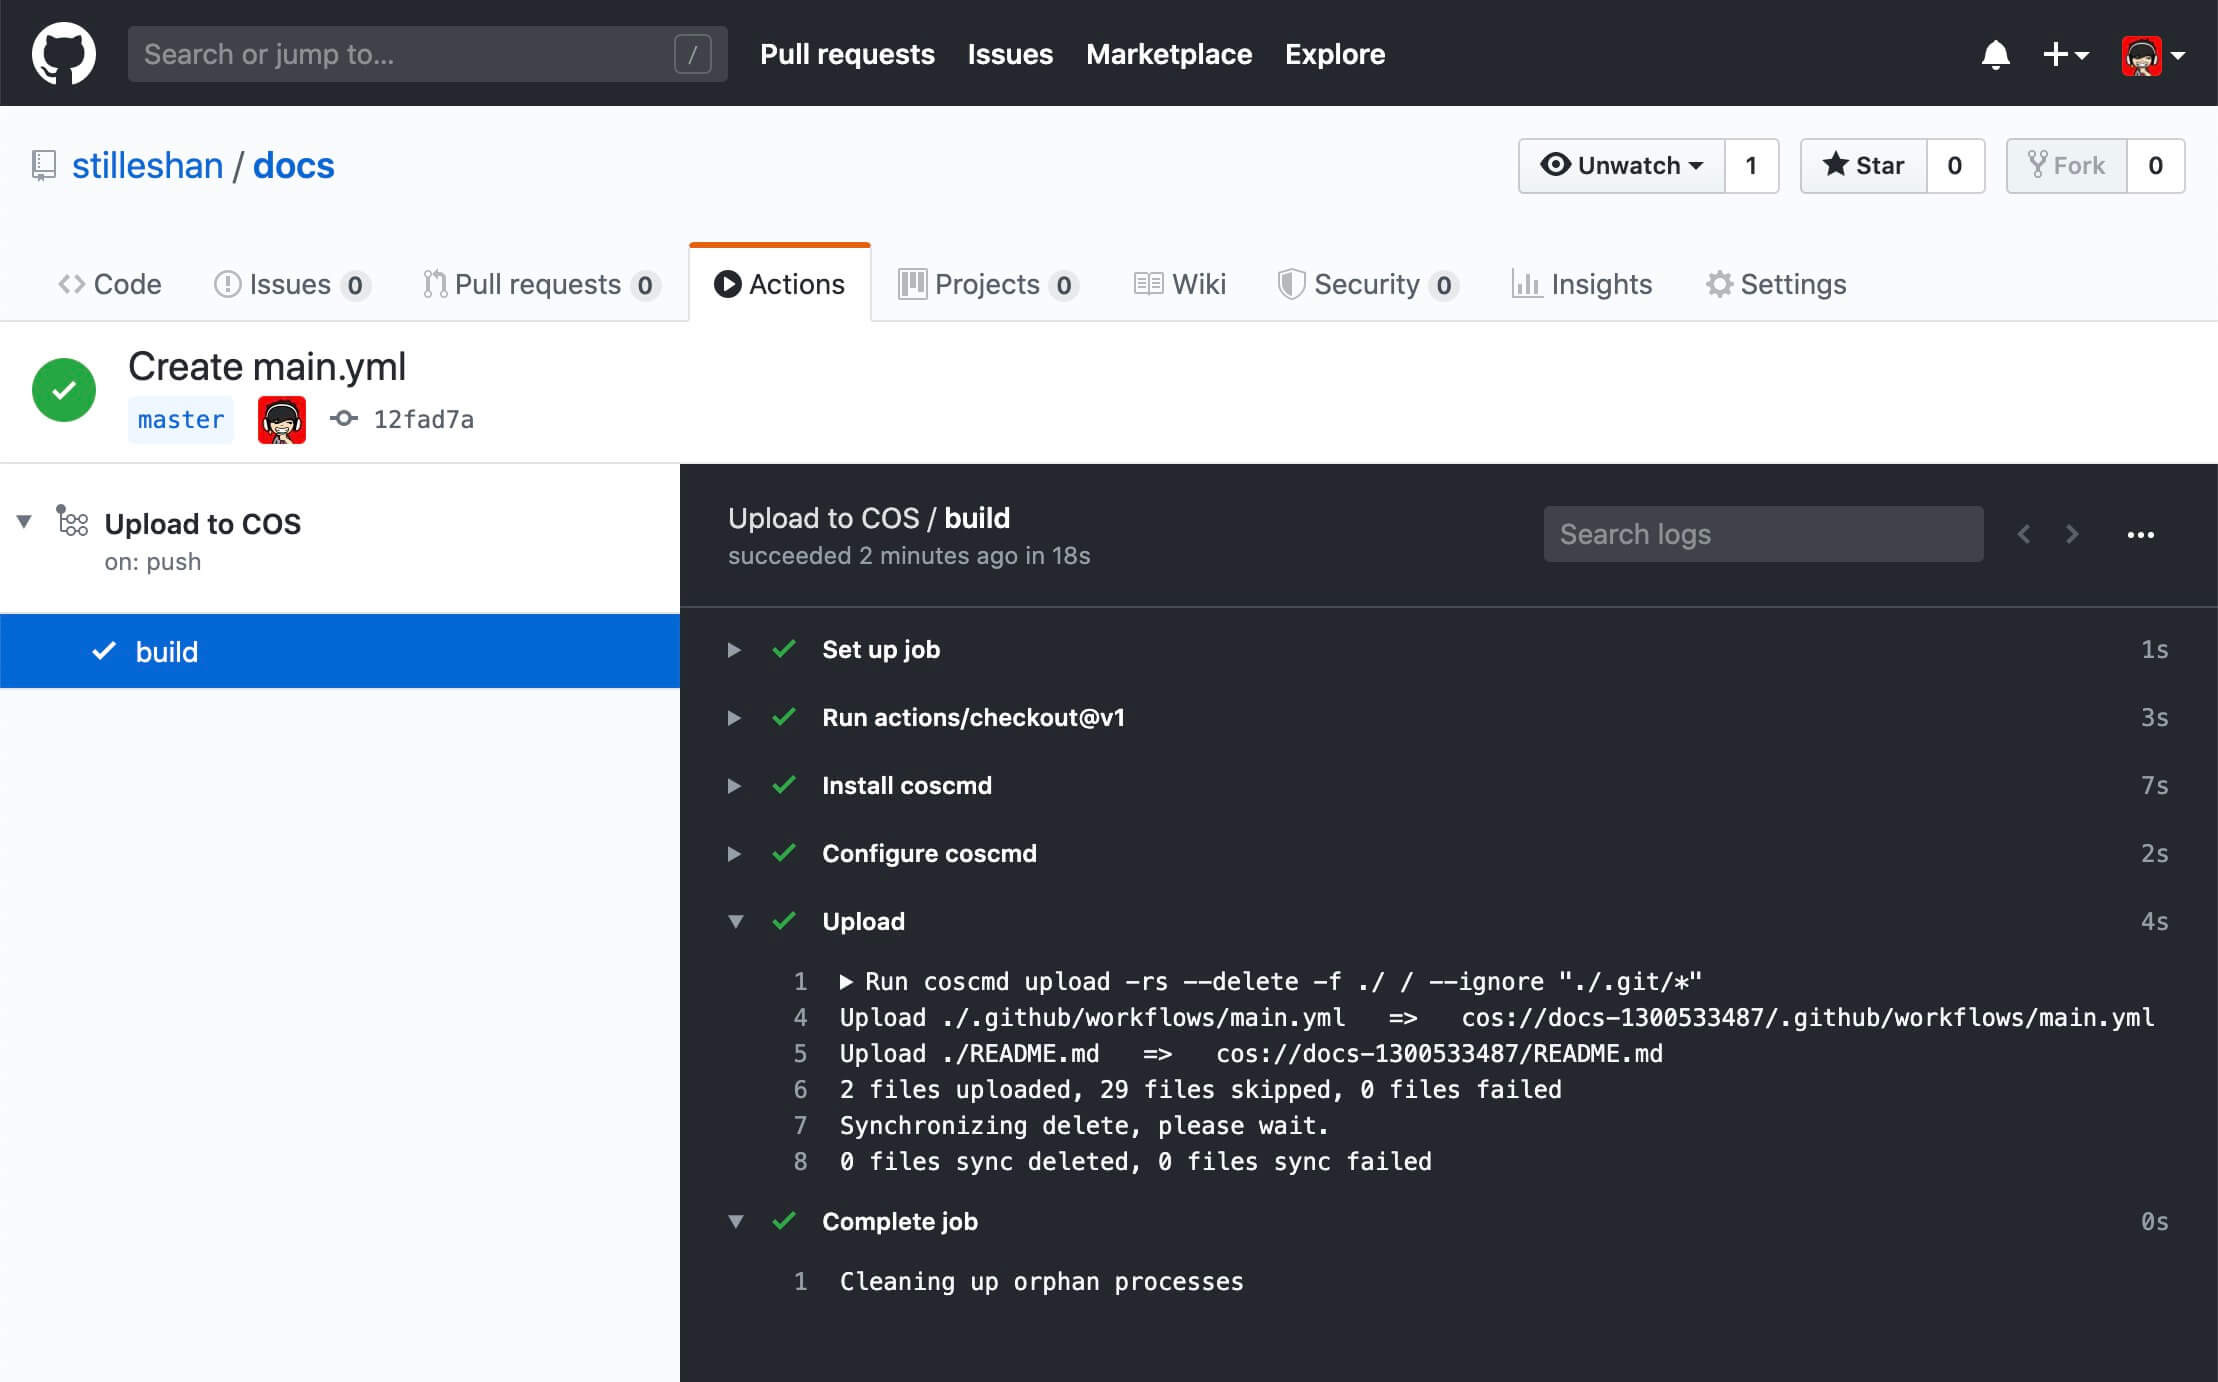Image resolution: width=2218 pixels, height=1382 pixels.
Task: Click the green check on Complete job
Action: pos(784,1221)
